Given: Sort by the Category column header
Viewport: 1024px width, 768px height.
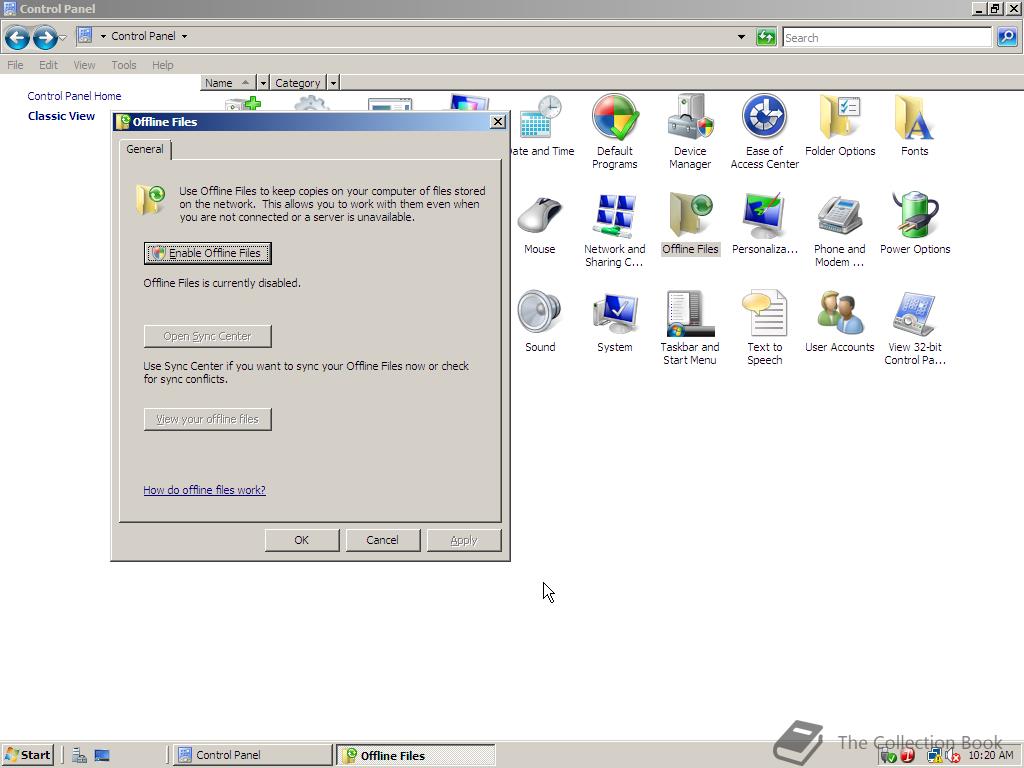Looking at the screenshot, I should pos(298,83).
